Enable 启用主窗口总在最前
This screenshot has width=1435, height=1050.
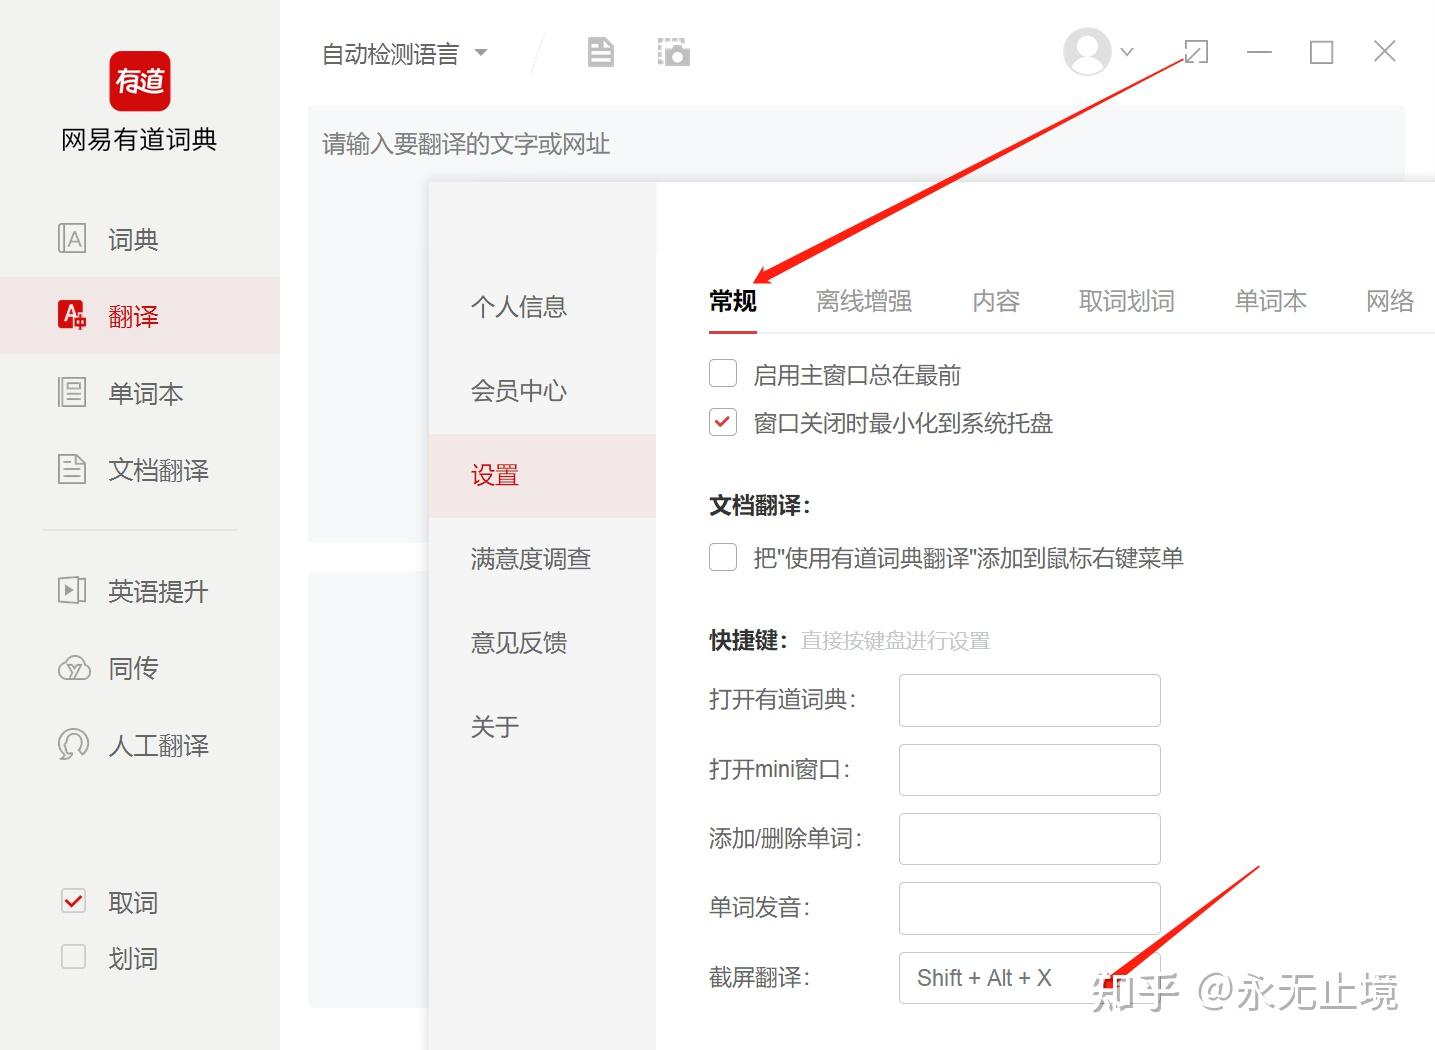coord(722,373)
